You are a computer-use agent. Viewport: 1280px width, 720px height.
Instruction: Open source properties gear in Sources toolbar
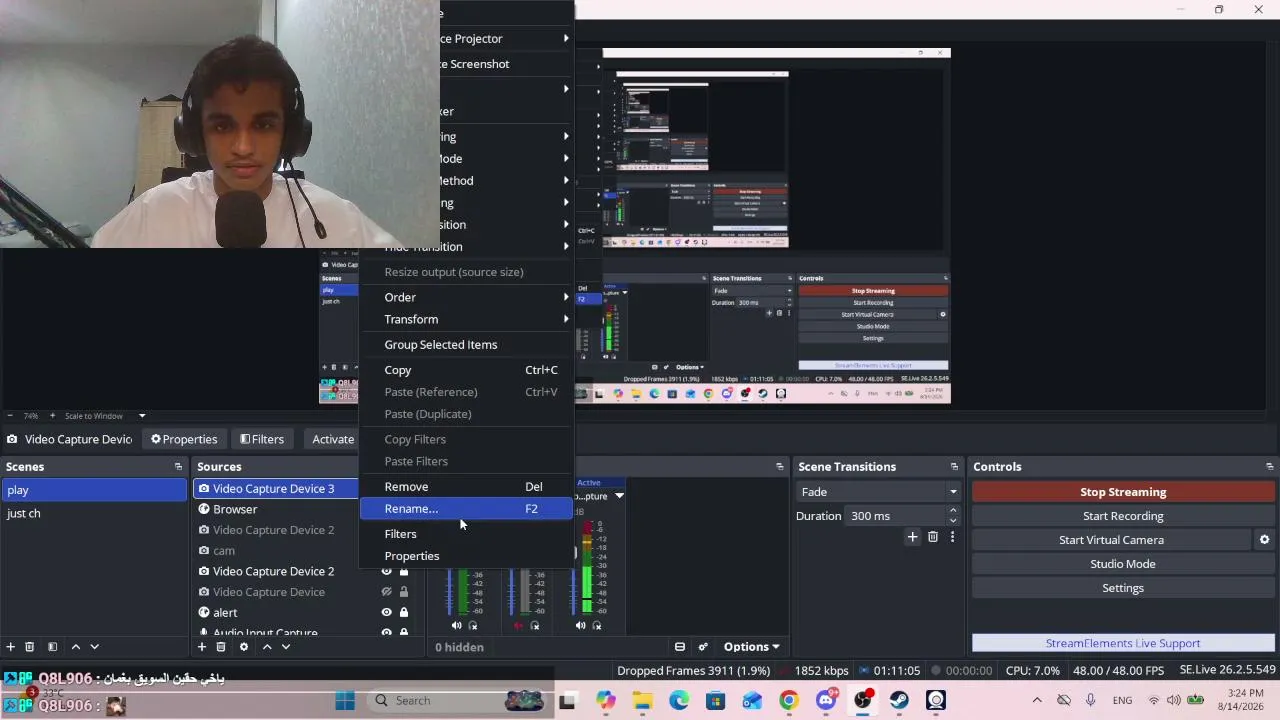pos(243,647)
